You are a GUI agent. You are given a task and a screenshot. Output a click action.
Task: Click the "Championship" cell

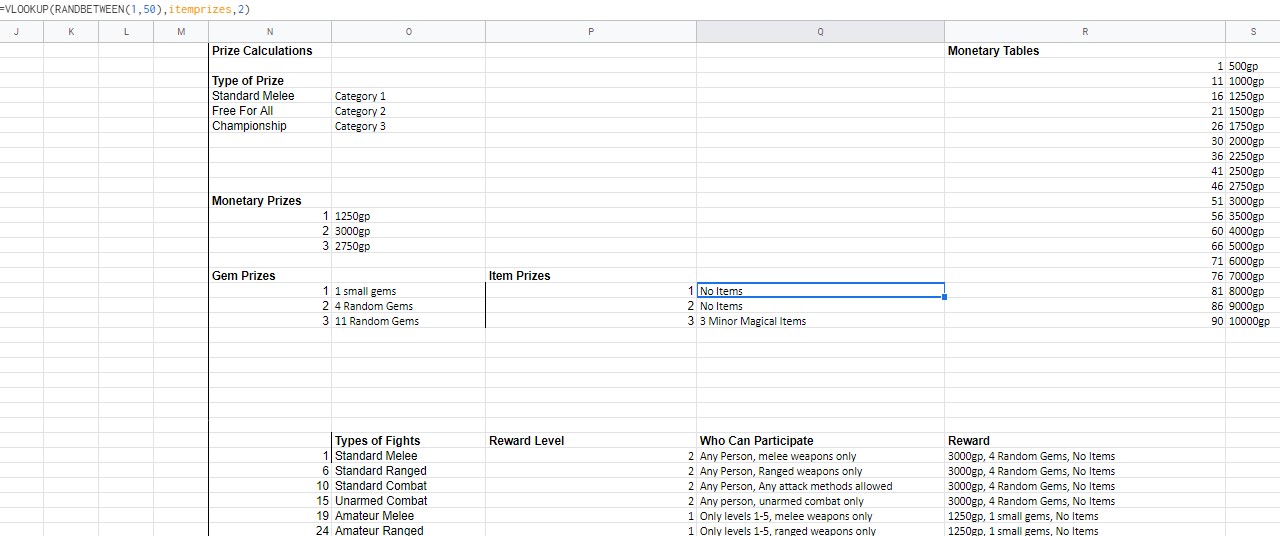(249, 126)
